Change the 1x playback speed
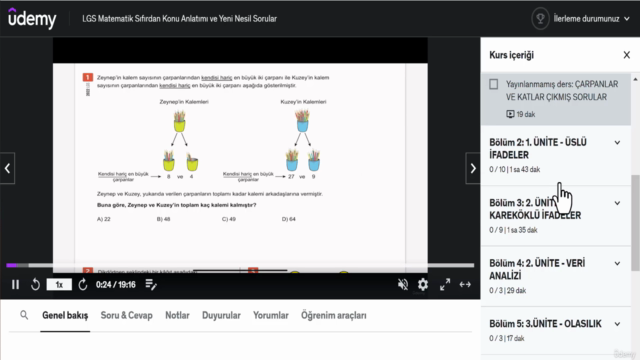Image resolution: width=640 pixels, height=360 pixels. (59, 284)
